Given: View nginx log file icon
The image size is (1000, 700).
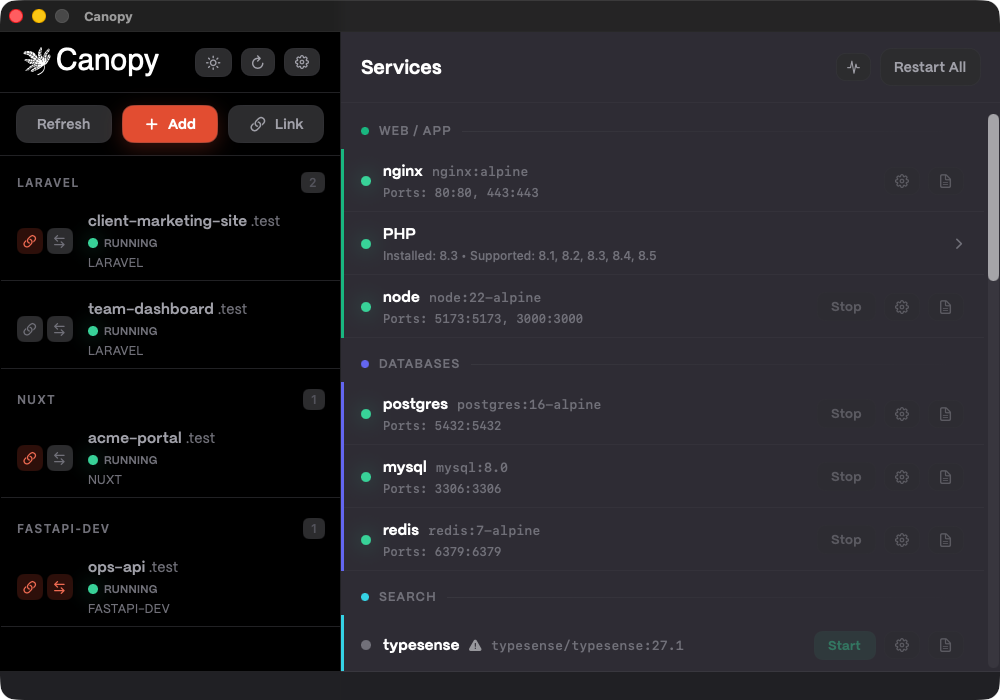Looking at the screenshot, I should [945, 181].
